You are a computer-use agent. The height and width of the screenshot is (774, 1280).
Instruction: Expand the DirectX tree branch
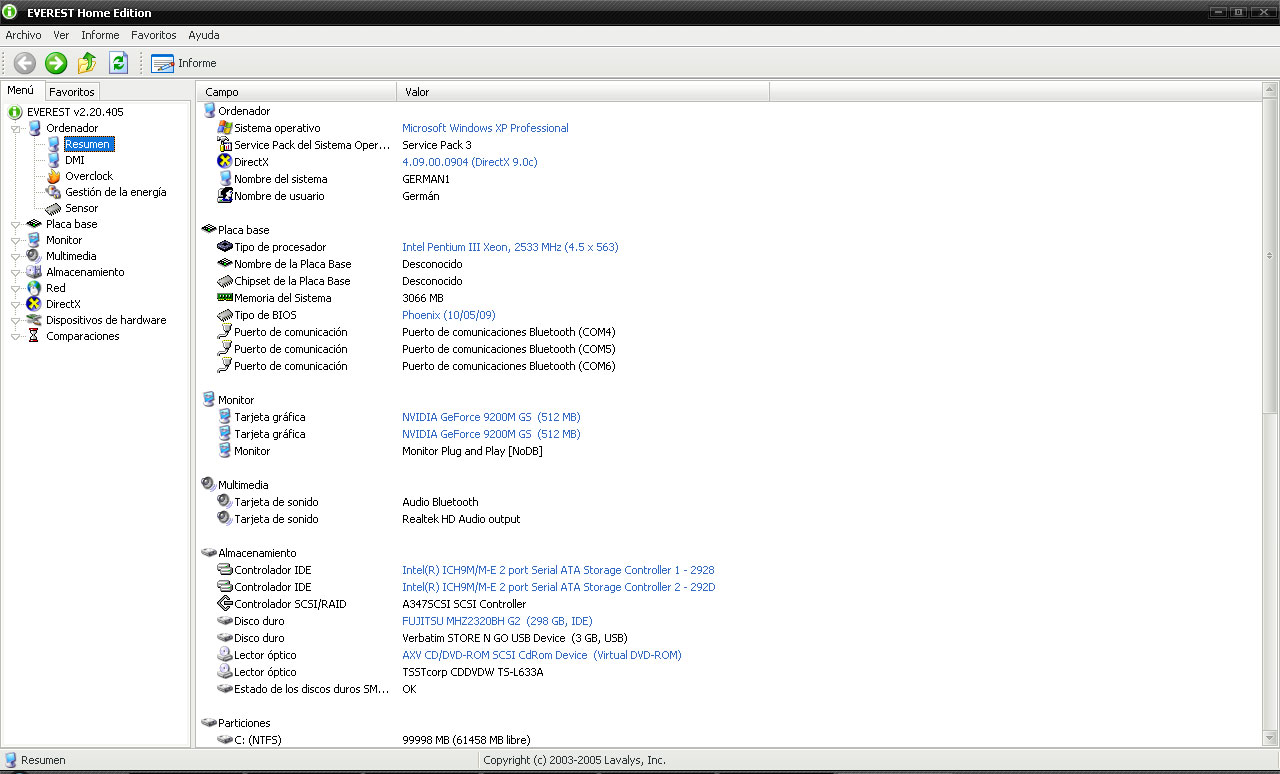coord(16,304)
